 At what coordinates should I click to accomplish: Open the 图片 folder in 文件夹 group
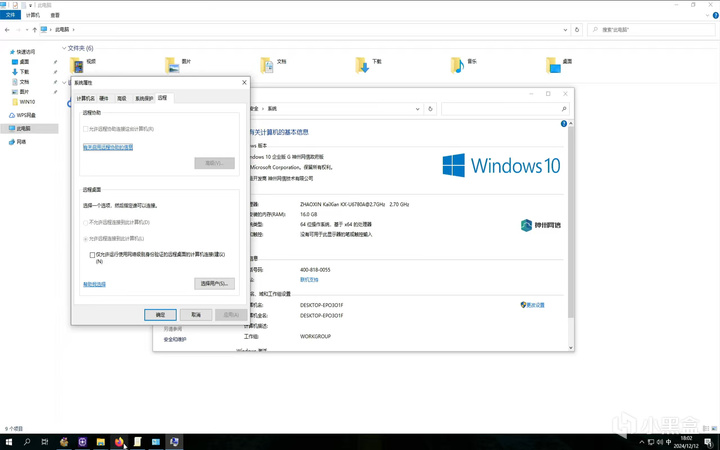pos(173,66)
